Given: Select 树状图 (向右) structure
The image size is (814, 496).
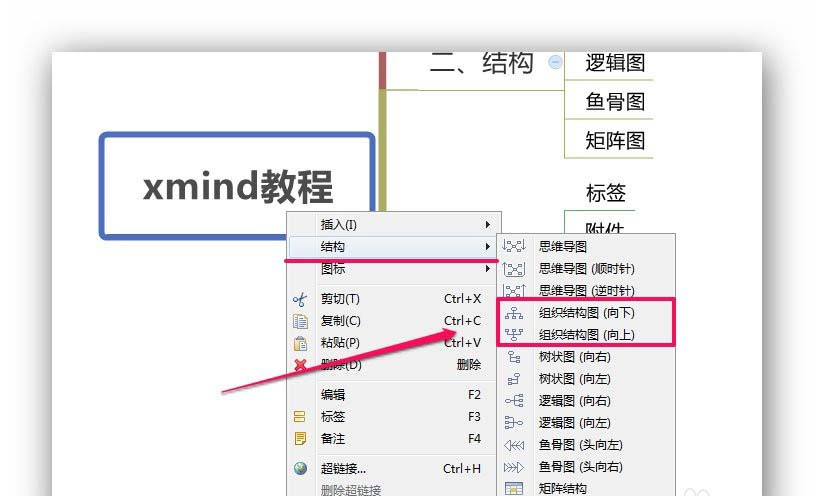Looking at the screenshot, I should point(587,357).
